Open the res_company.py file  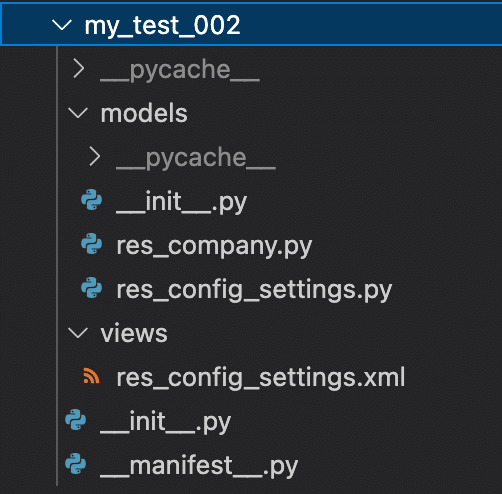[214, 247]
